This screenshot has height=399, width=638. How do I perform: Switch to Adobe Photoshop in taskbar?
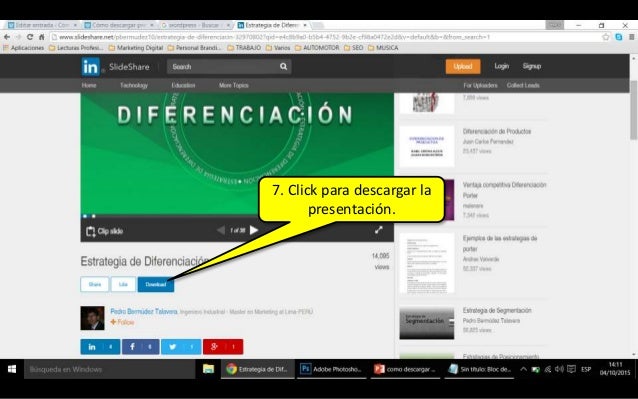[332, 369]
